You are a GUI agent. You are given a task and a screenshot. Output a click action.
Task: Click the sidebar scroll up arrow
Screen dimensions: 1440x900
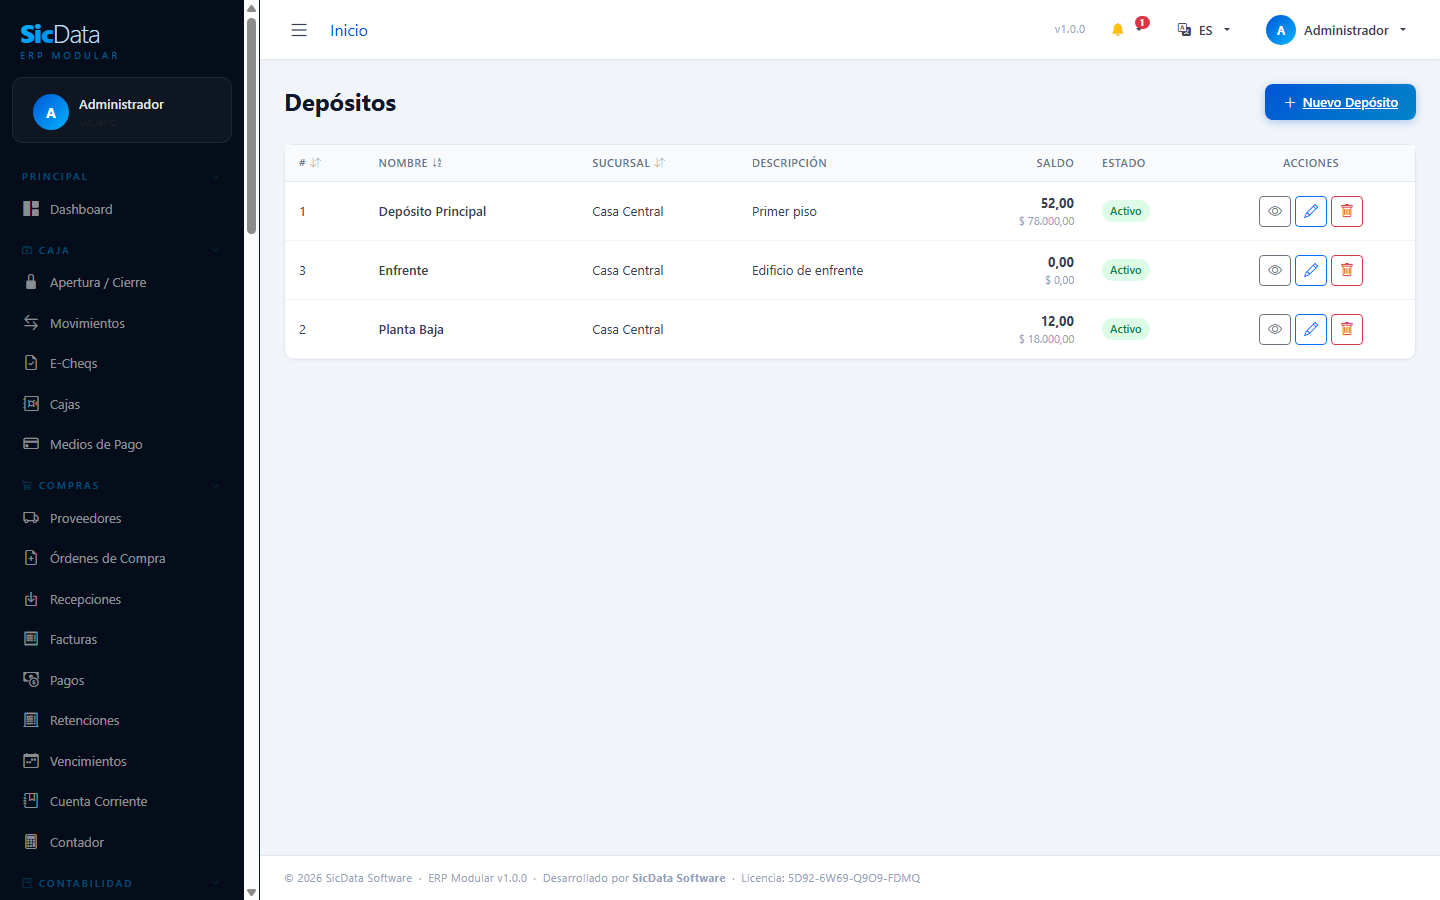(x=252, y=8)
